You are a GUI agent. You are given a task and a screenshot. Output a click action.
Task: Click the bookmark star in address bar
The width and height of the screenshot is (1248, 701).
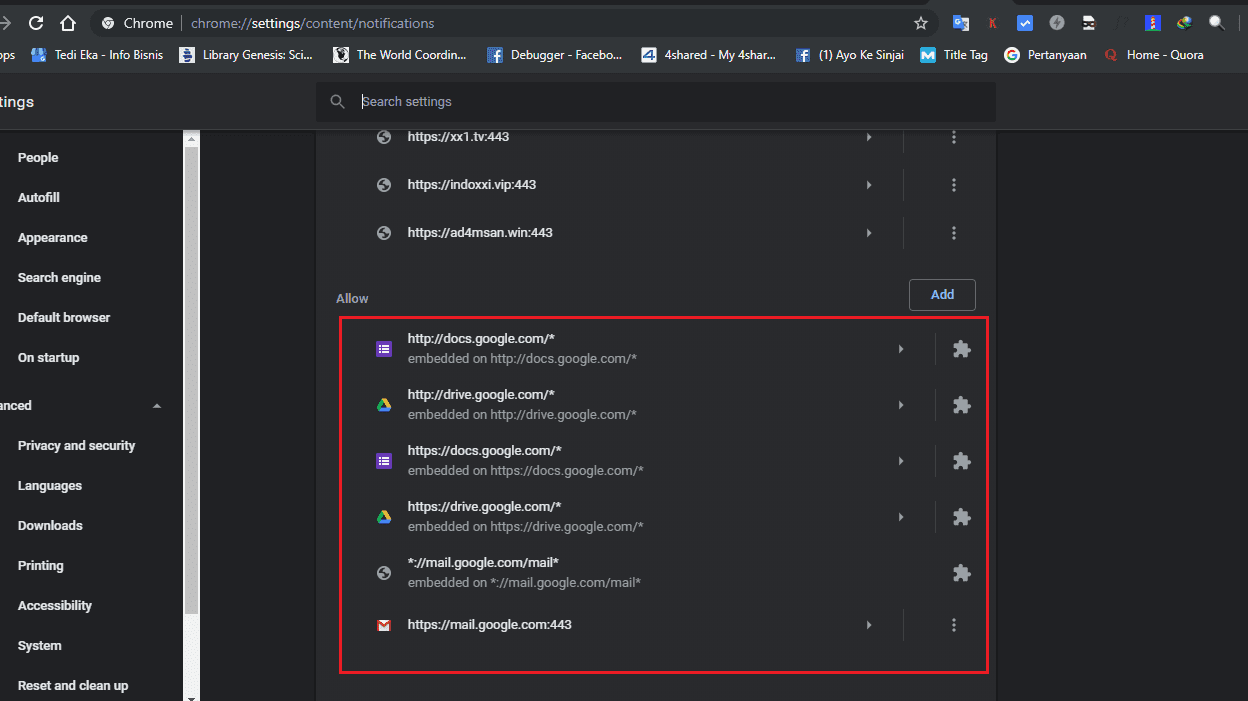tap(920, 23)
